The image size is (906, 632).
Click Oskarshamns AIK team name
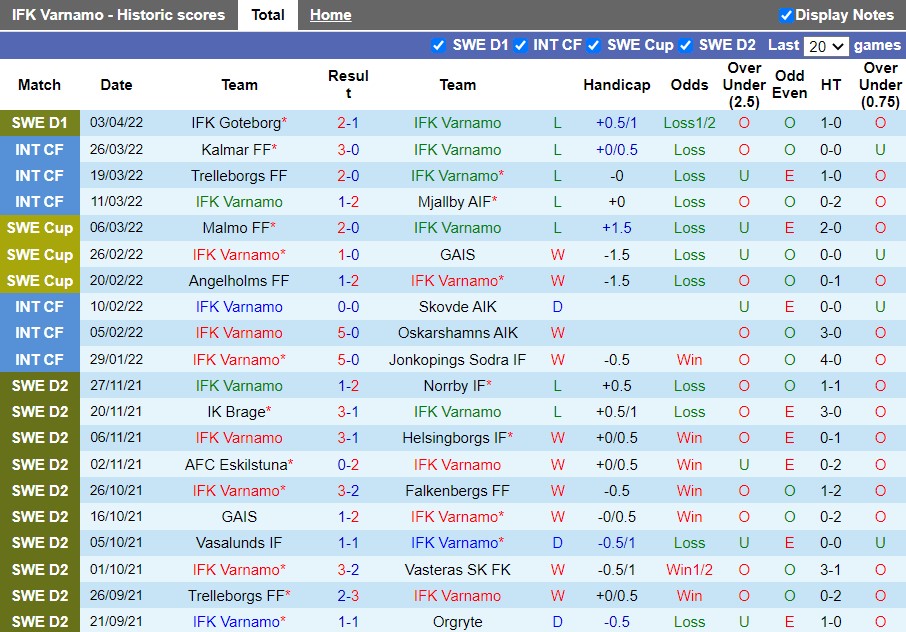pos(457,333)
